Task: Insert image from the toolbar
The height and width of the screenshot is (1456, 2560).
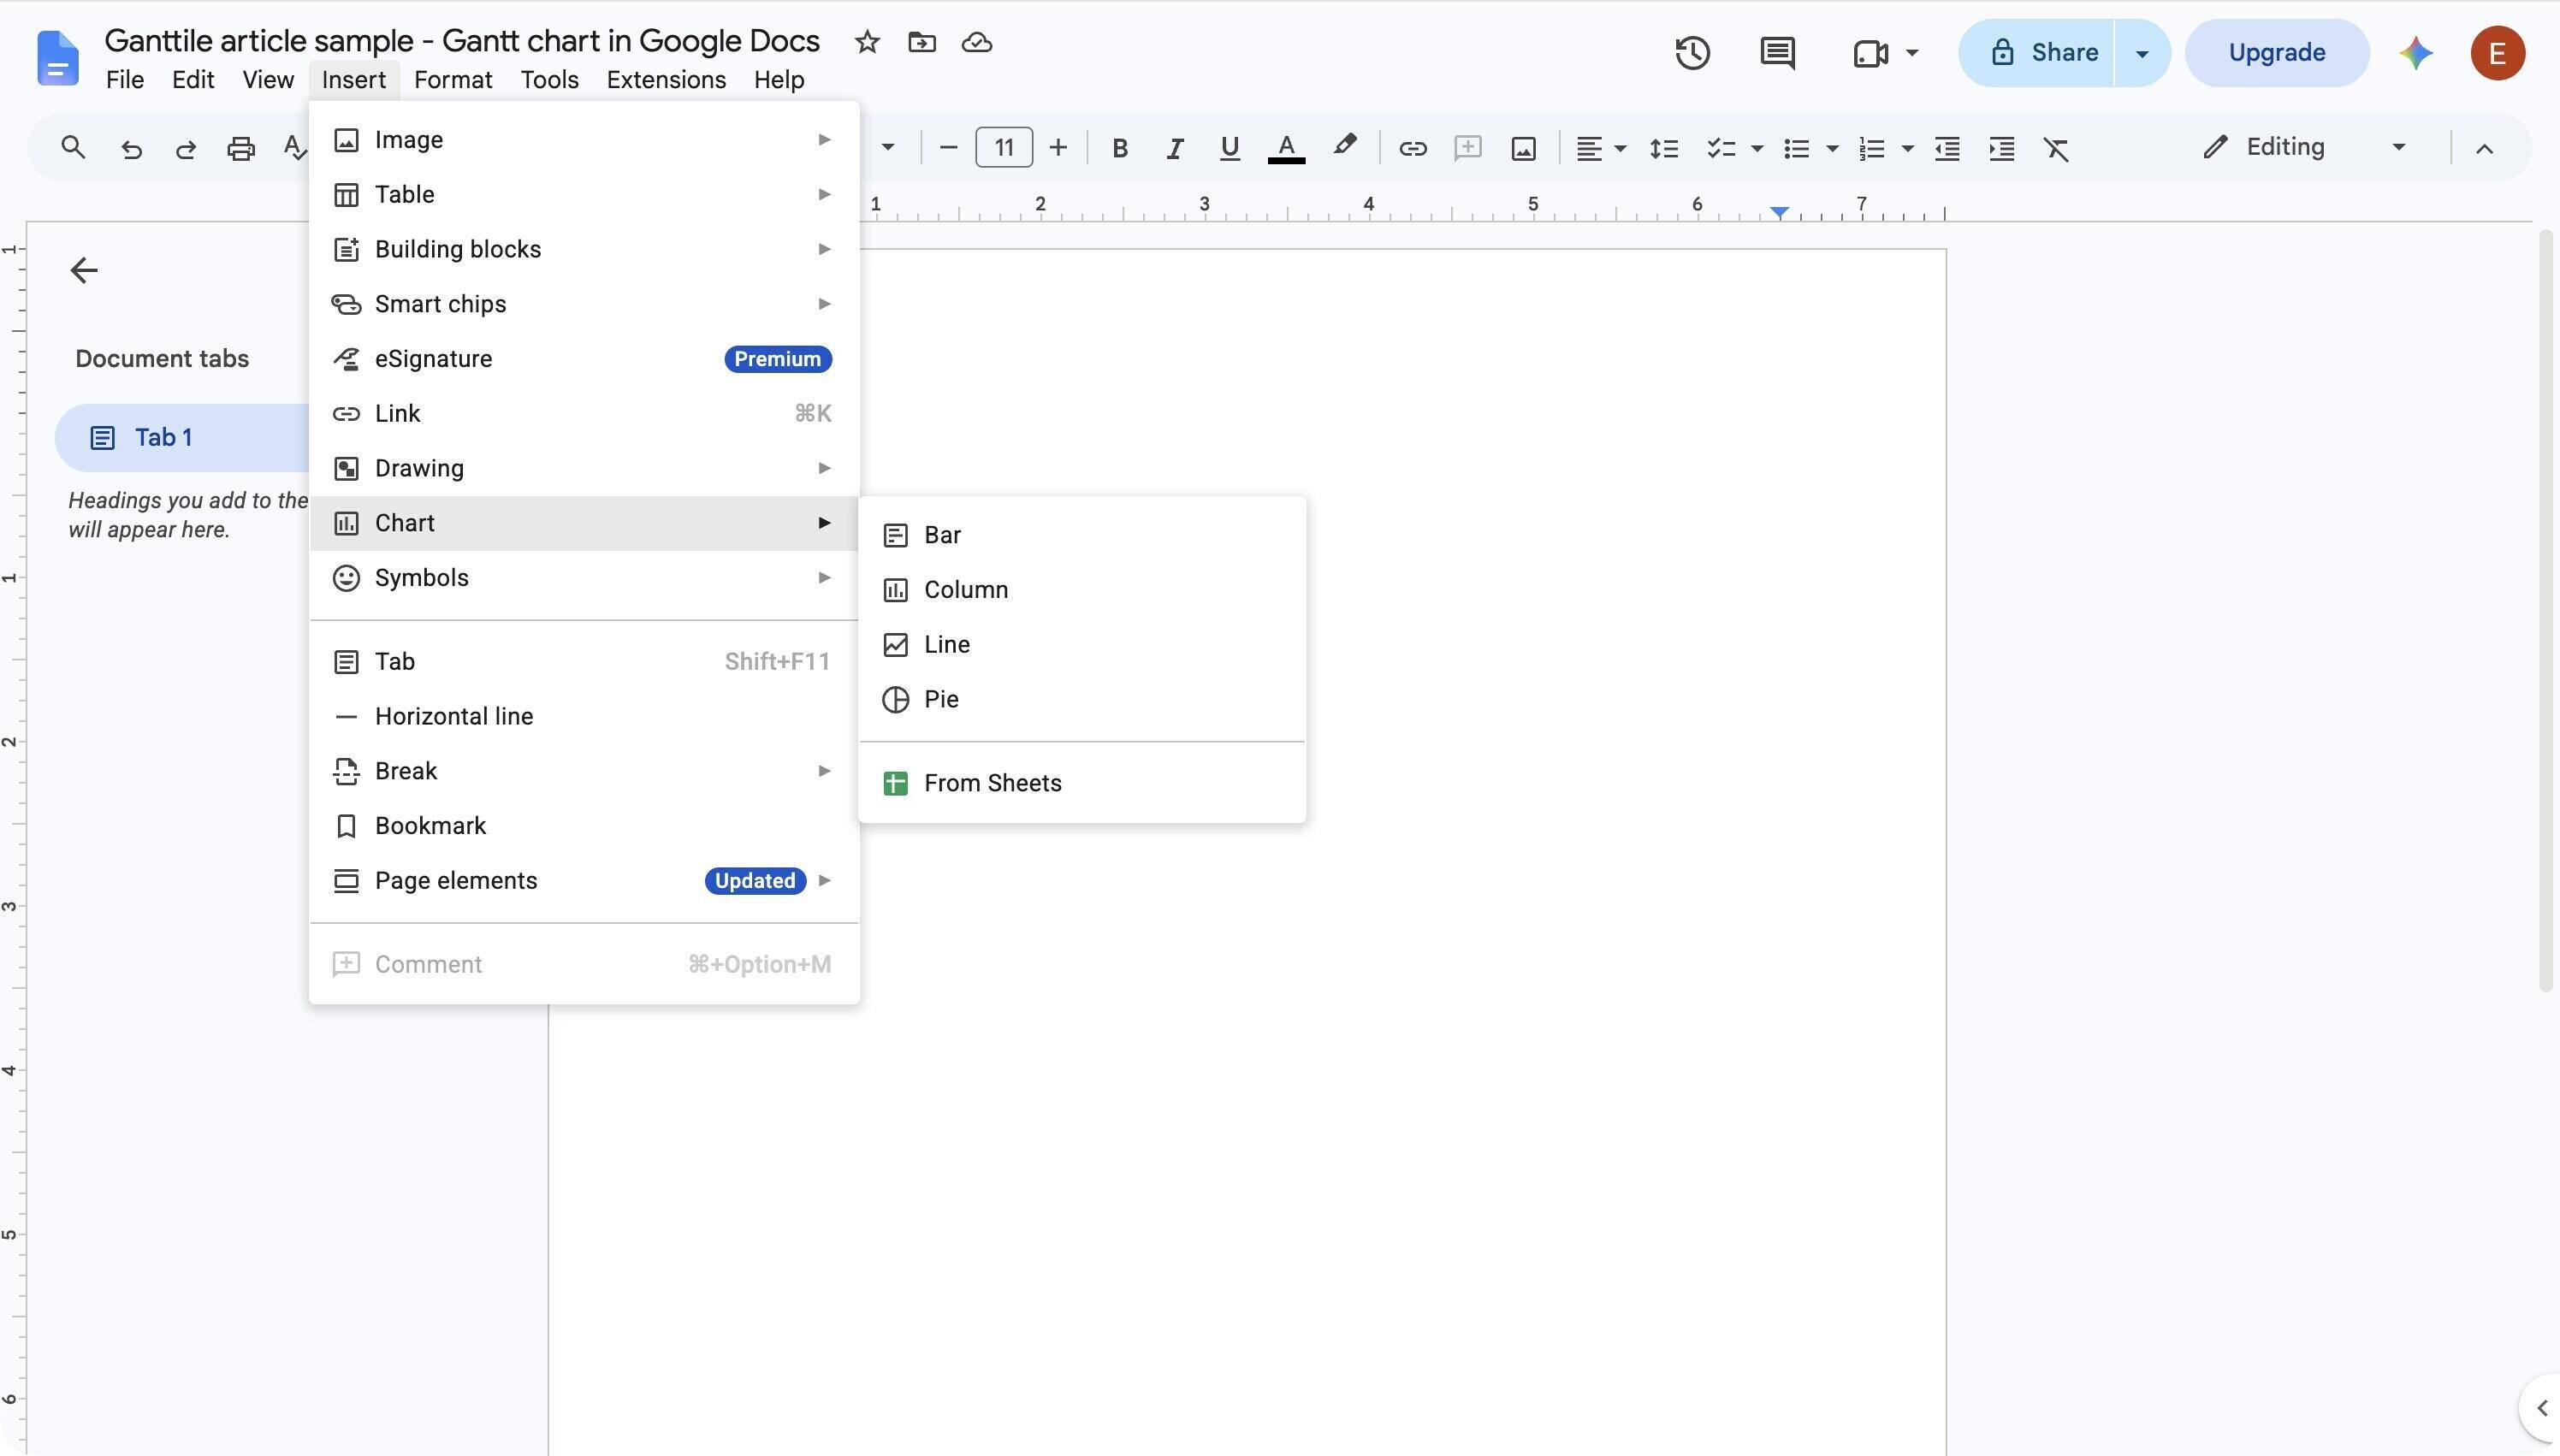Action: coord(1523,148)
